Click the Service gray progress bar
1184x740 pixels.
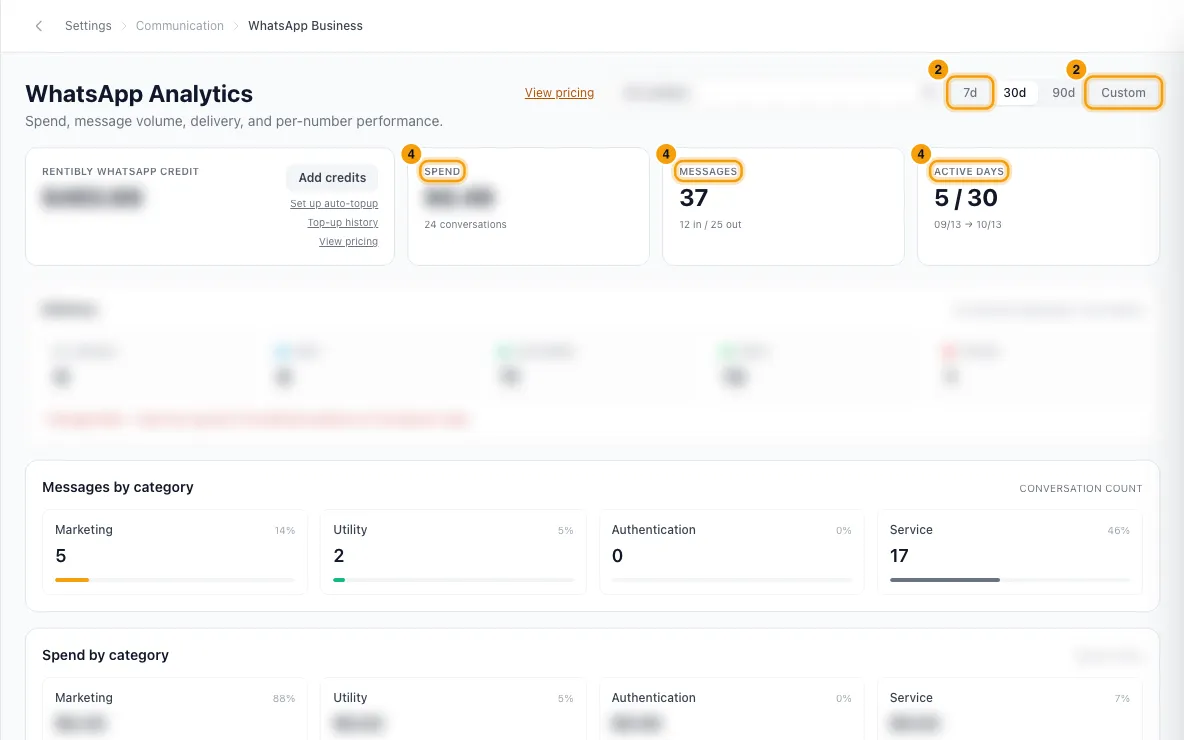(x=945, y=580)
